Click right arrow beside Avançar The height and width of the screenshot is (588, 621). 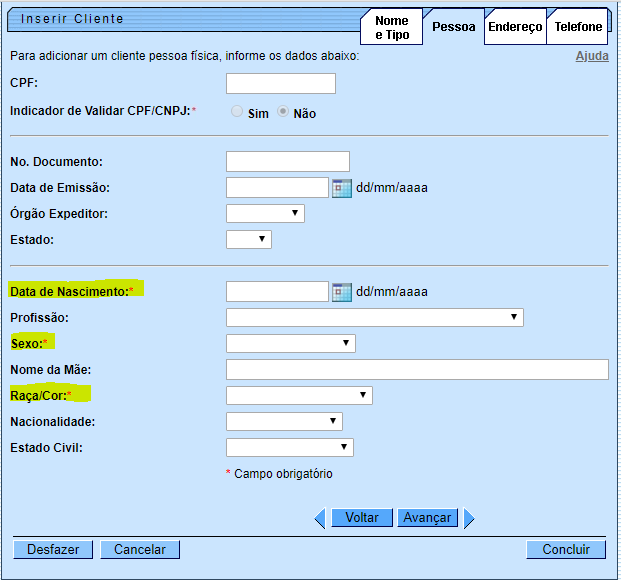point(468,518)
